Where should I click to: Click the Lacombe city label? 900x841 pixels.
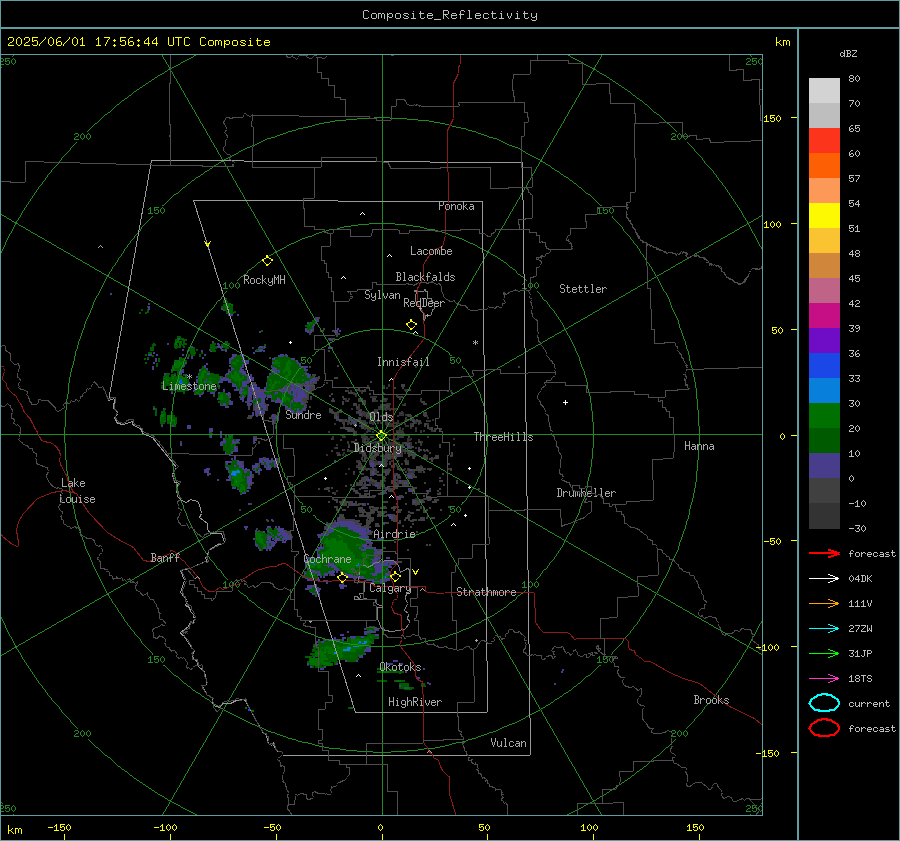click(431, 251)
